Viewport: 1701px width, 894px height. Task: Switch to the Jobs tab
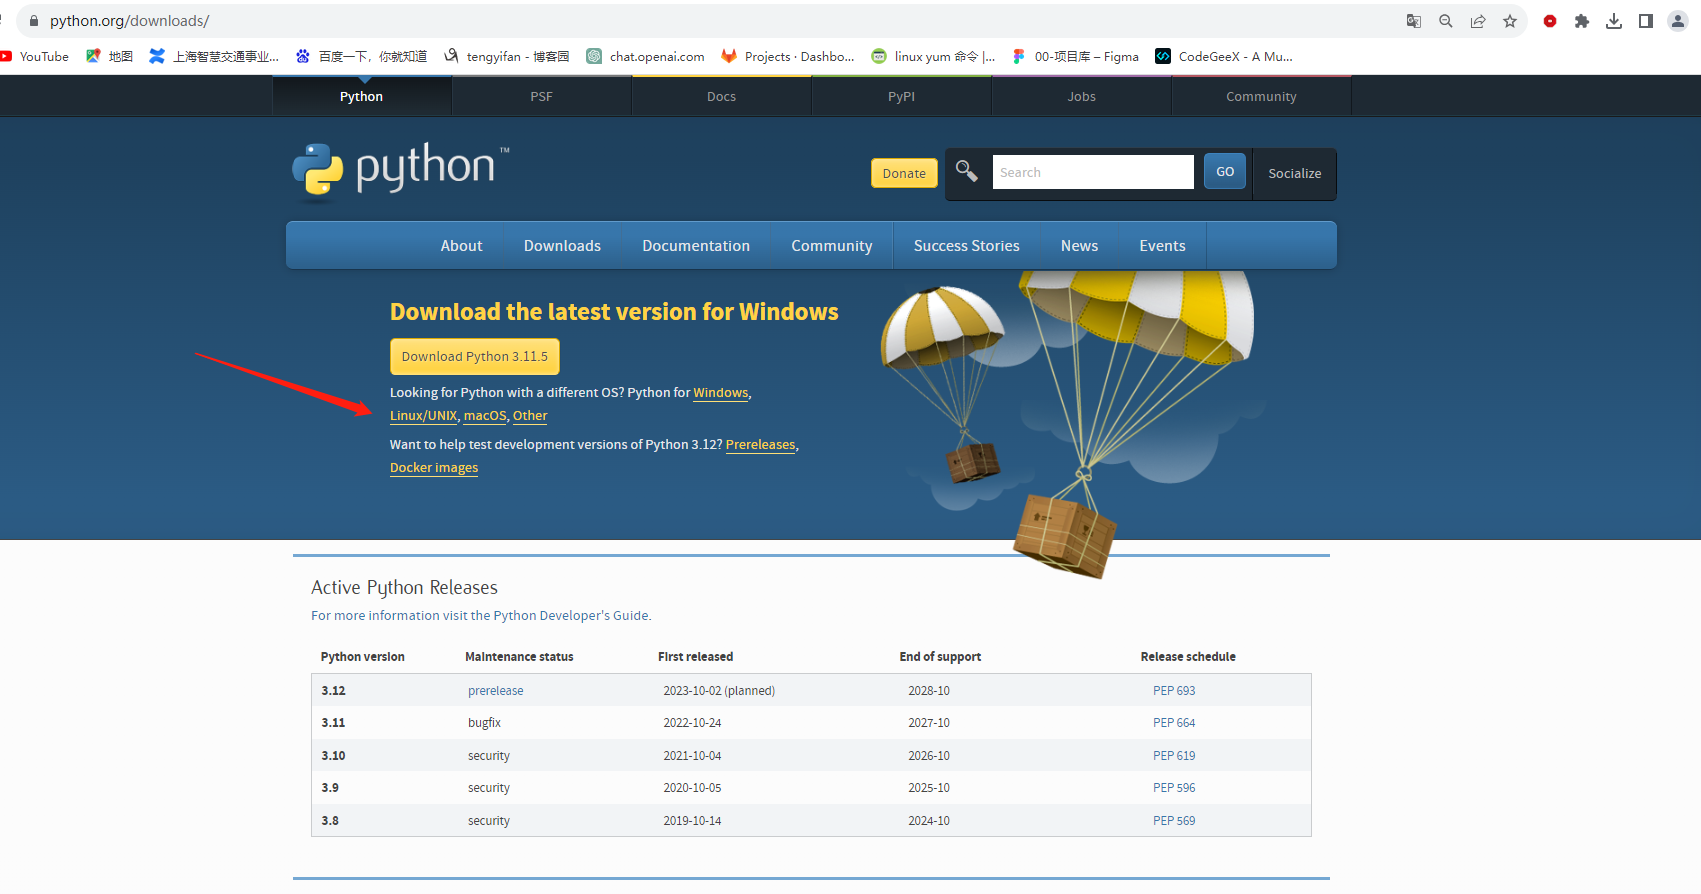coord(1081,96)
